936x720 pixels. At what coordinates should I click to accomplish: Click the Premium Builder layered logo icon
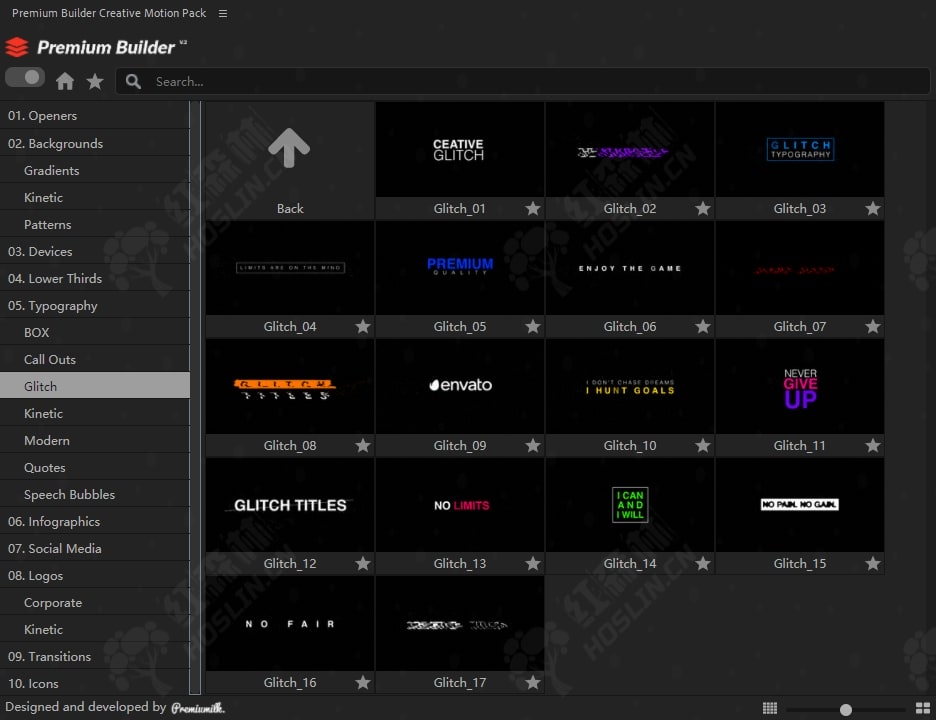tap(17, 47)
